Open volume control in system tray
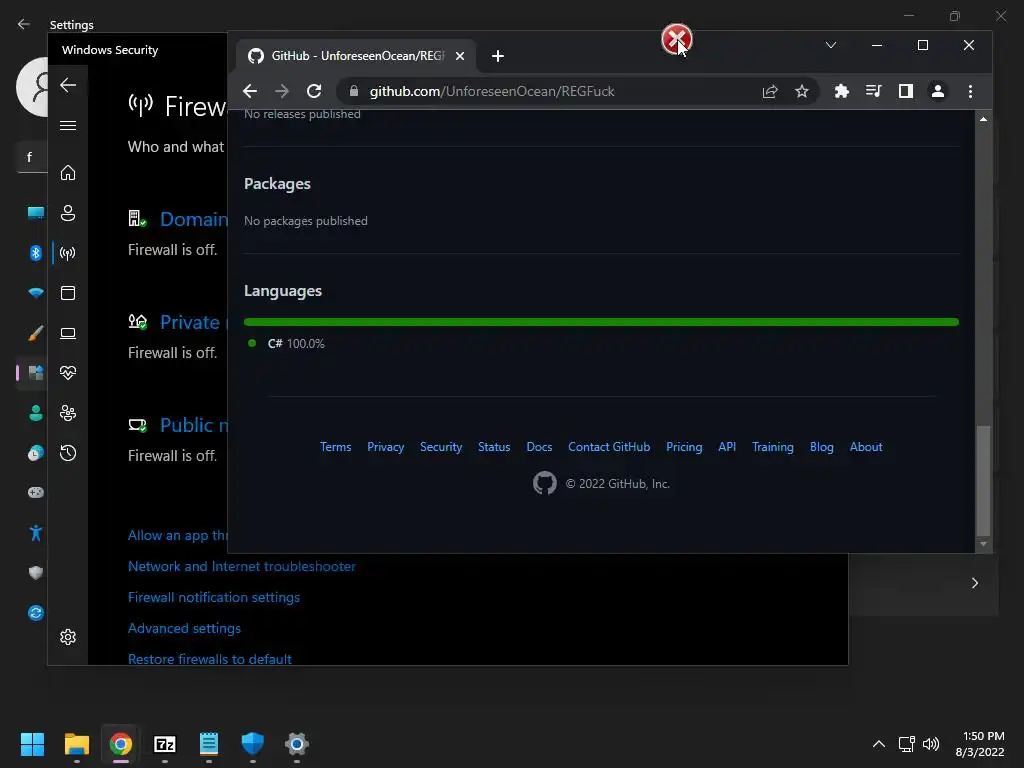This screenshot has height=768, width=1024. [x=931, y=744]
